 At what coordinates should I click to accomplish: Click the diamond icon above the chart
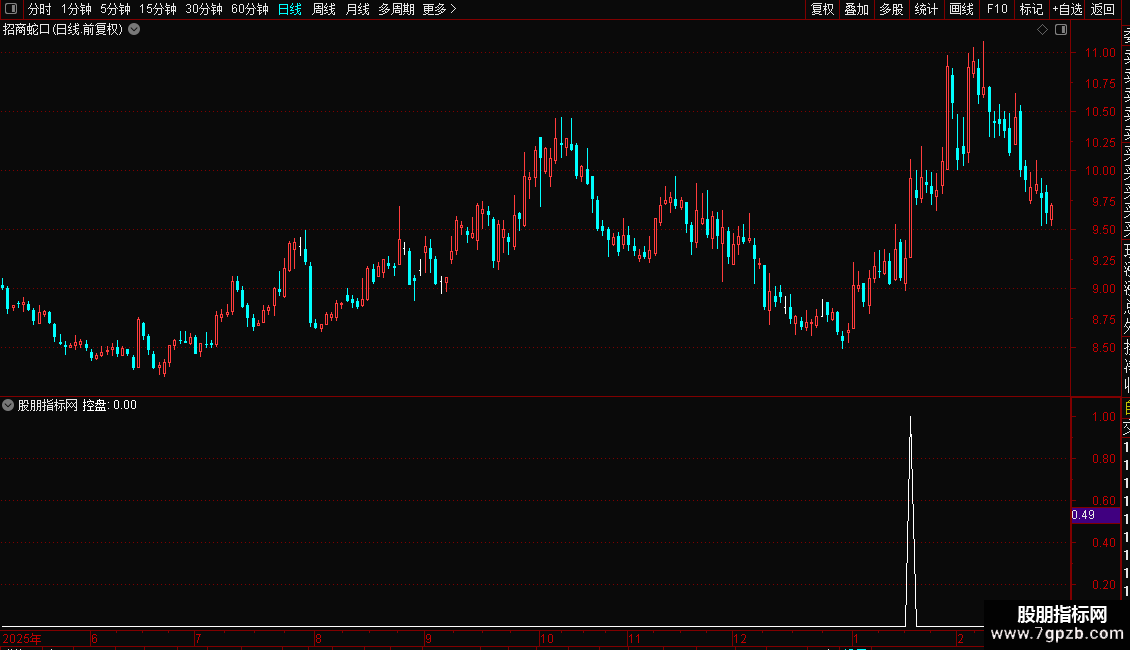pos(1042,30)
